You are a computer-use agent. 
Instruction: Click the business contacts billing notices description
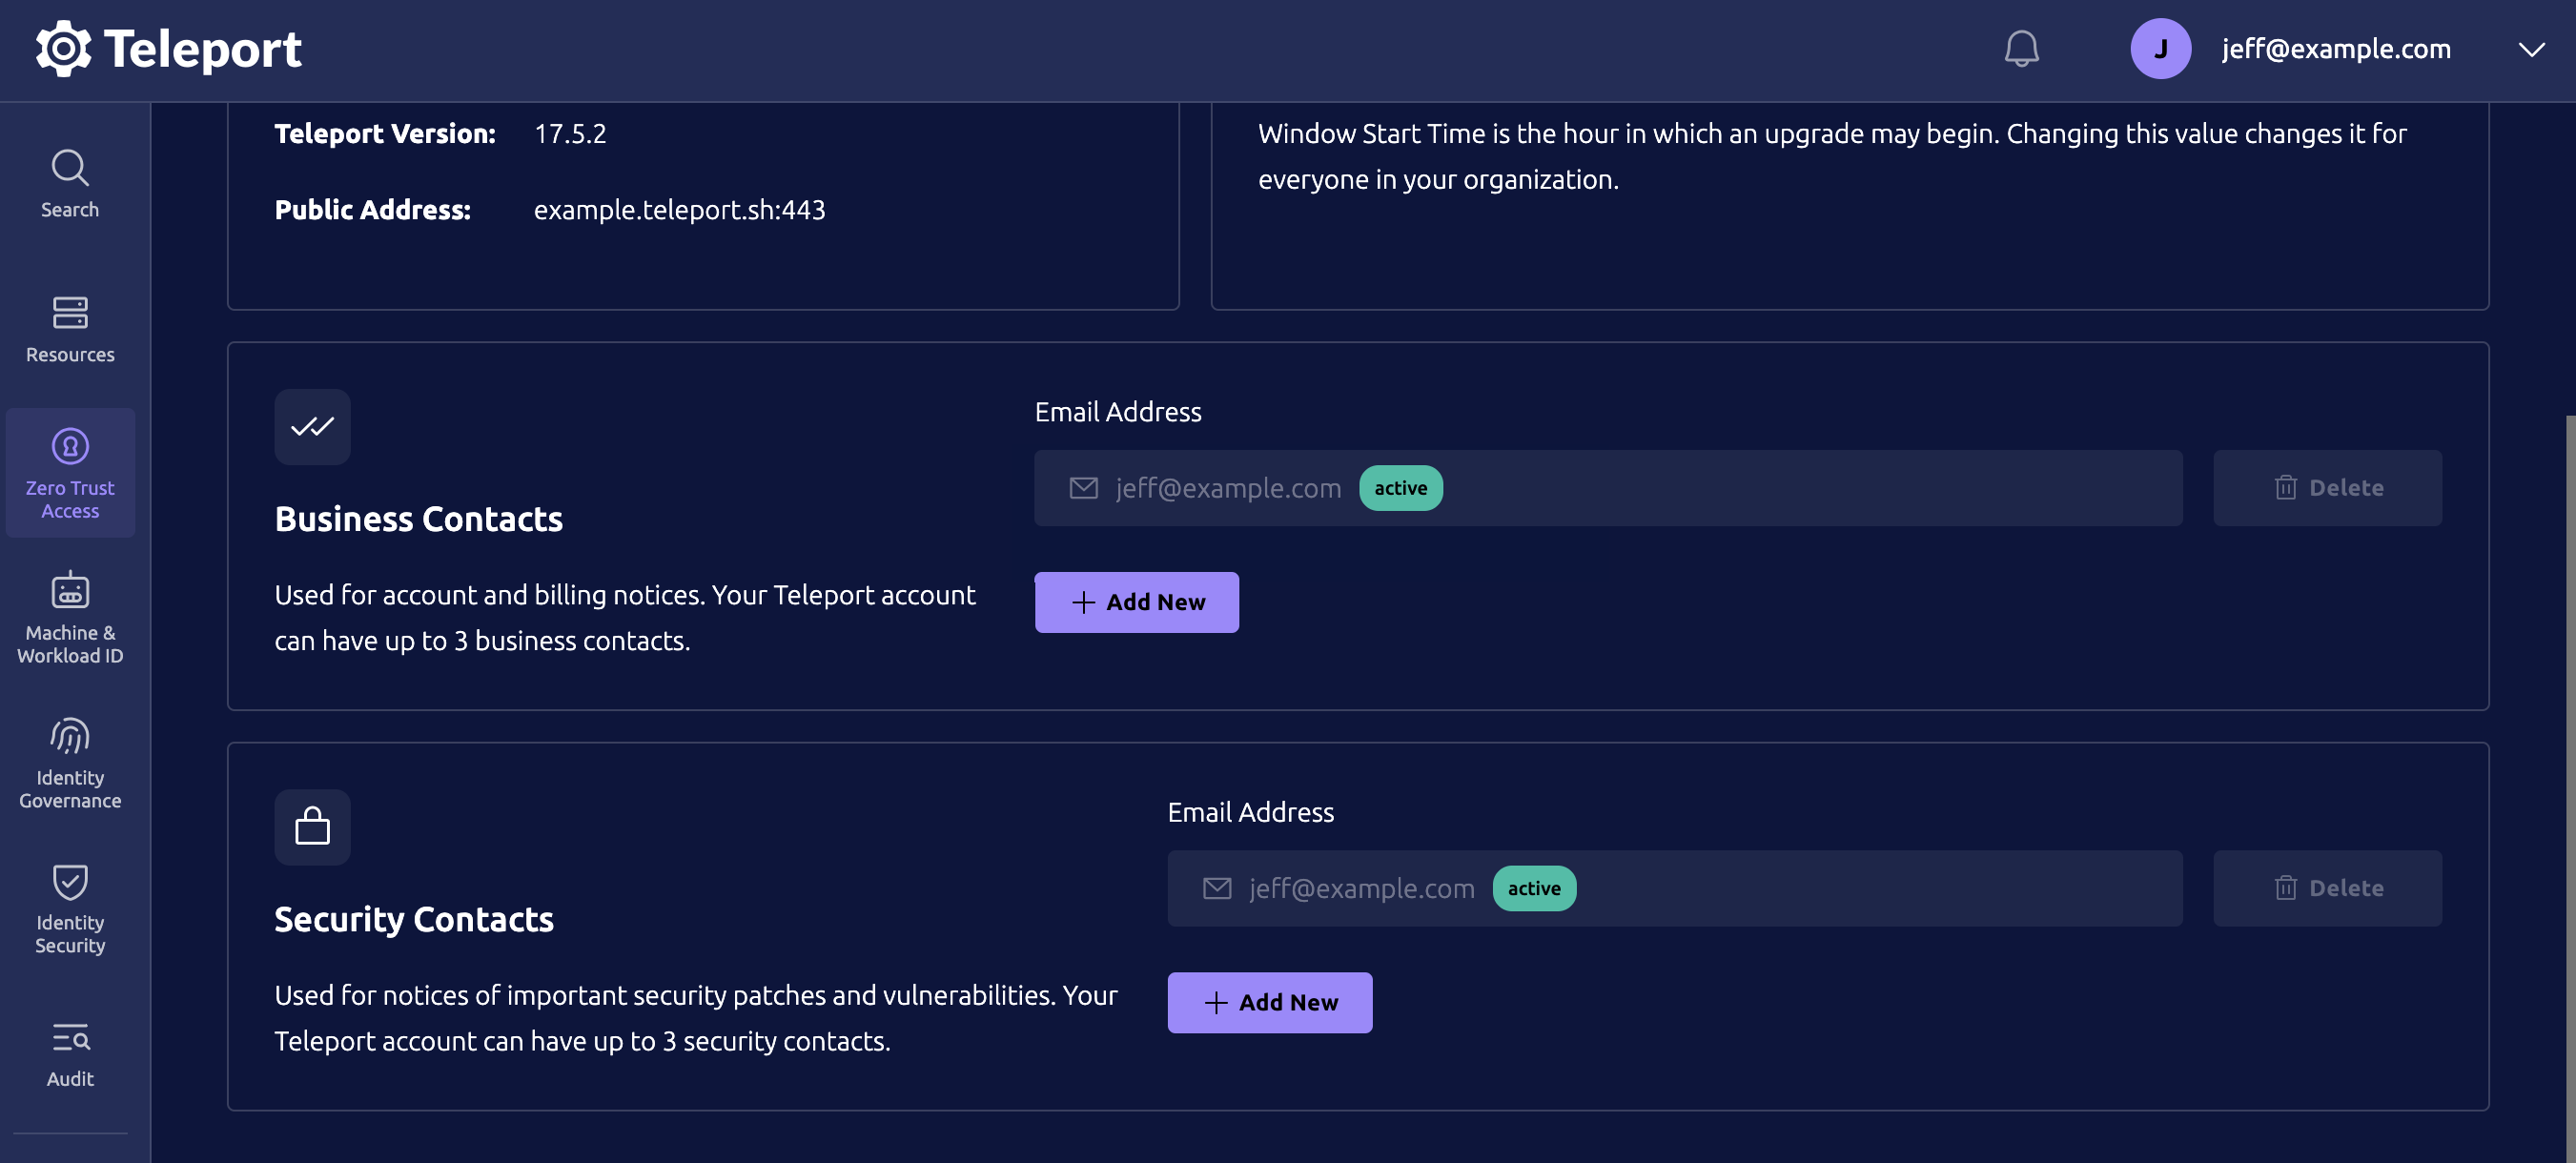click(625, 618)
